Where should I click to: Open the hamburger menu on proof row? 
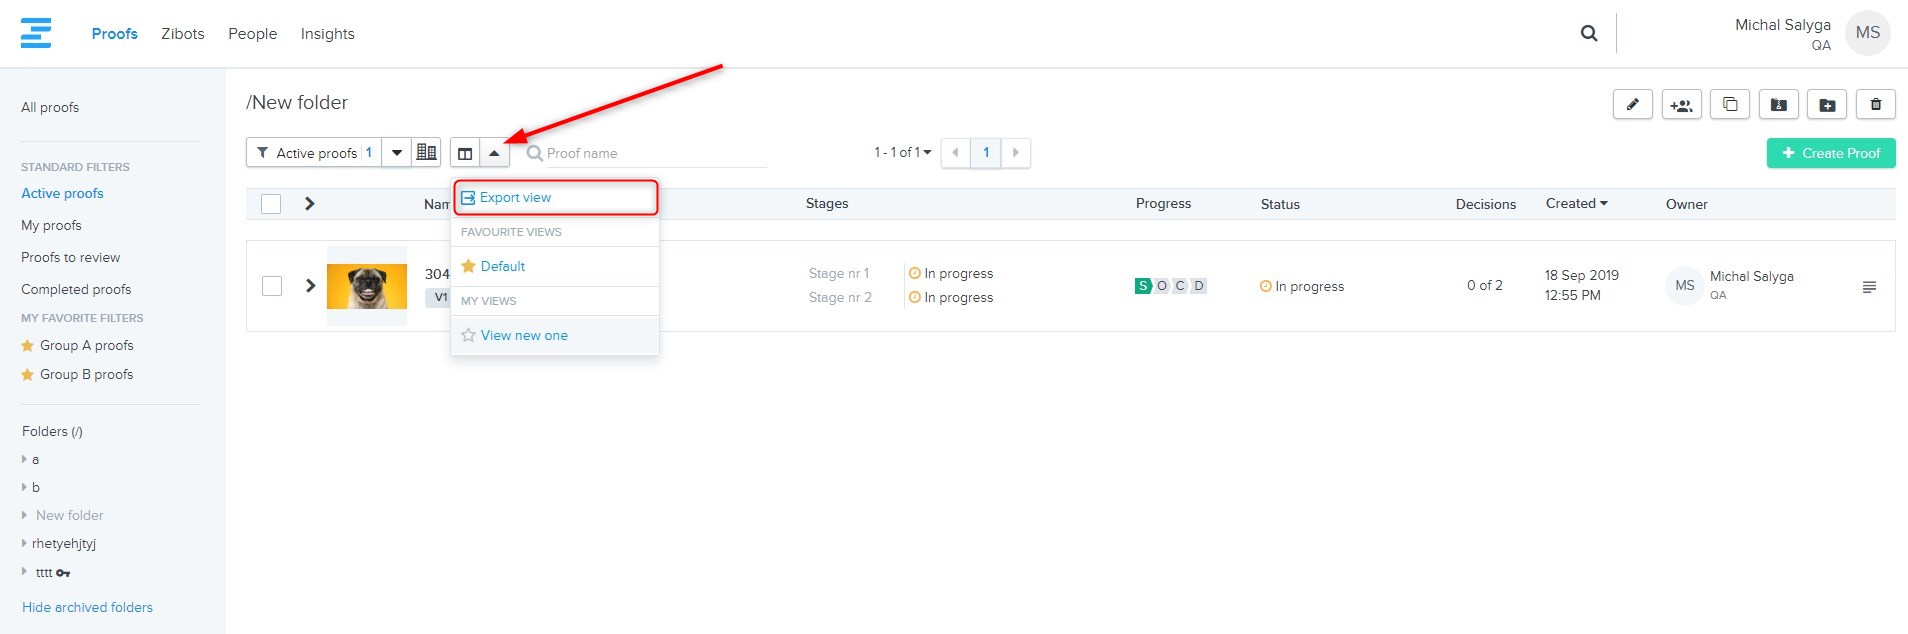click(1868, 287)
